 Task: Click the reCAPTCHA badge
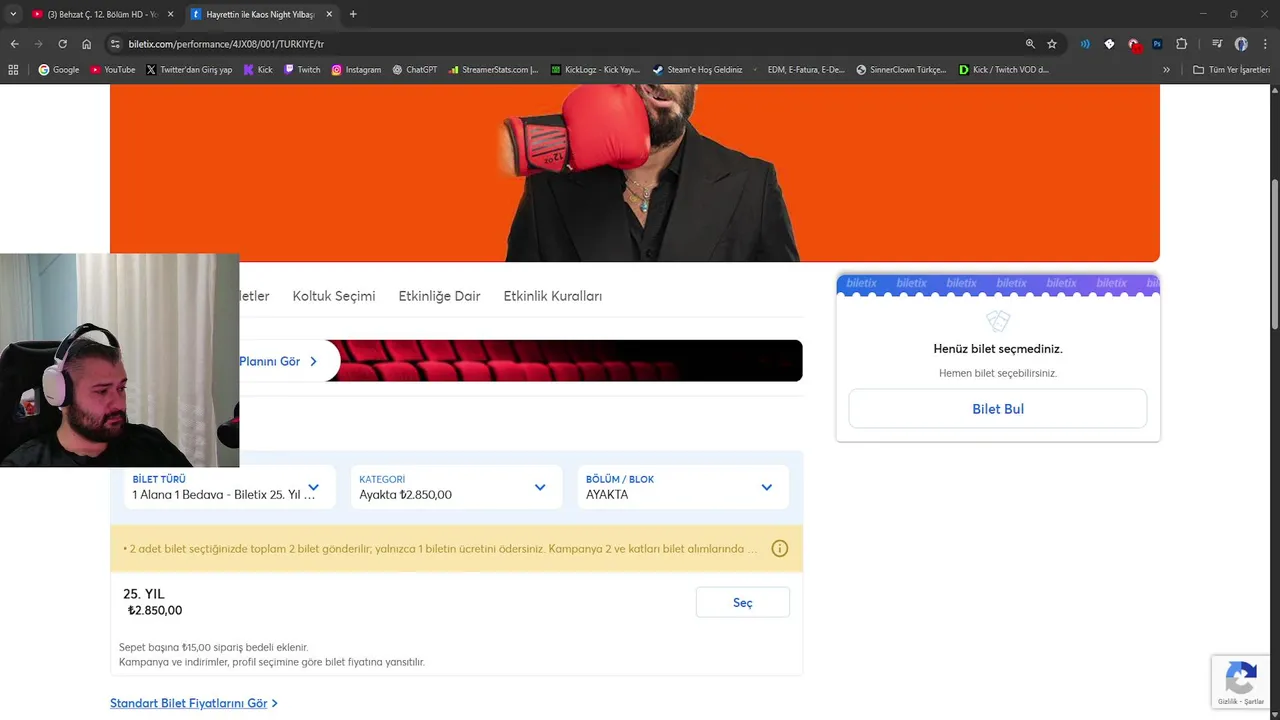1241,682
